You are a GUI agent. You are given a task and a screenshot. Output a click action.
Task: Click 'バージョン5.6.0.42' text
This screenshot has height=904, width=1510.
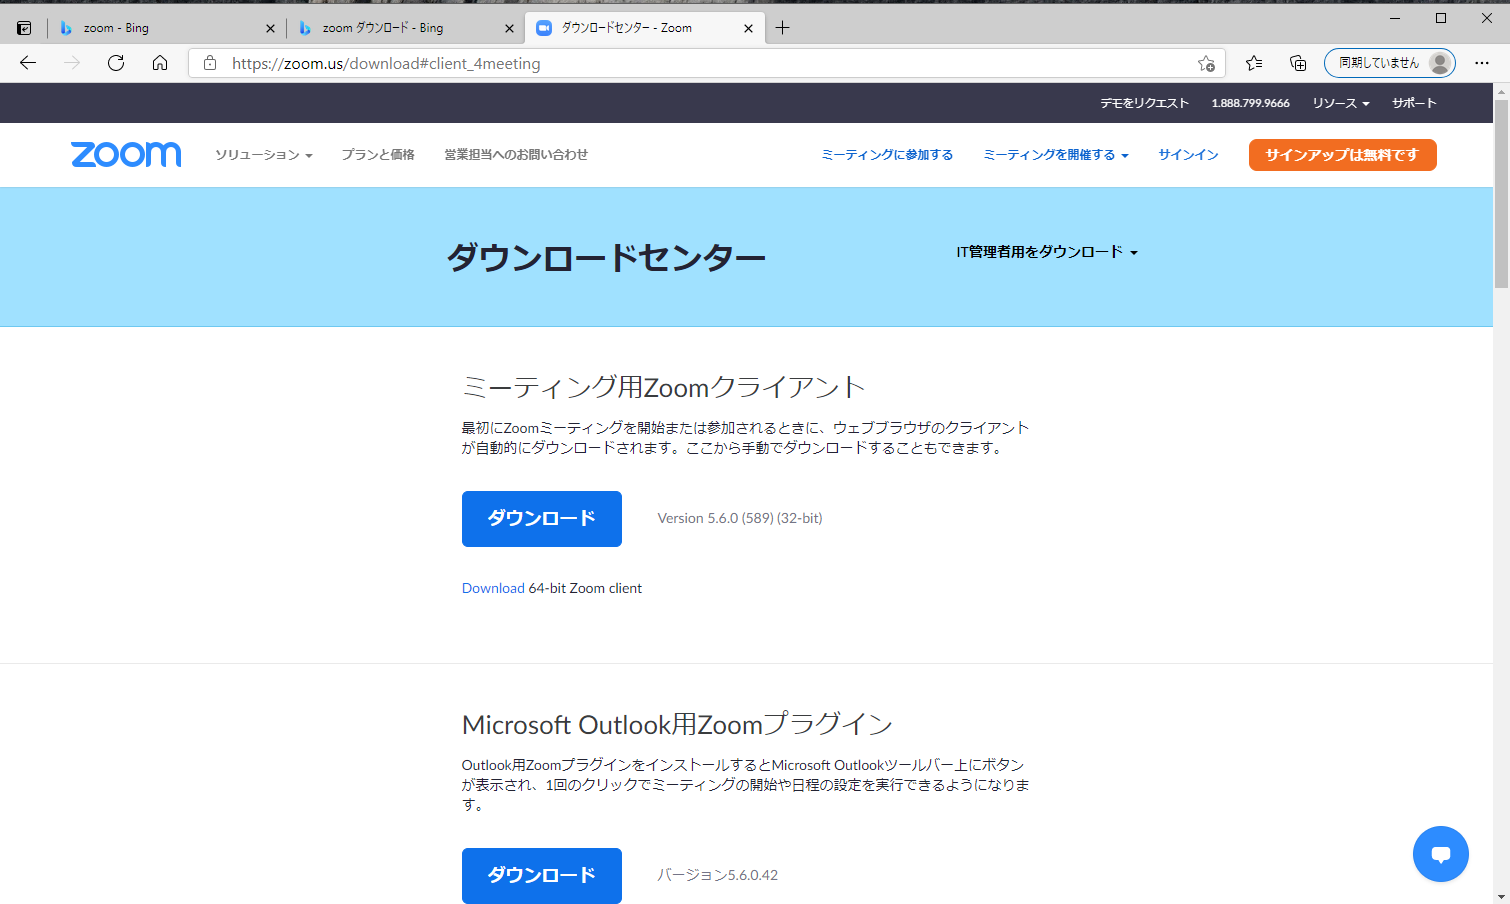coord(717,875)
